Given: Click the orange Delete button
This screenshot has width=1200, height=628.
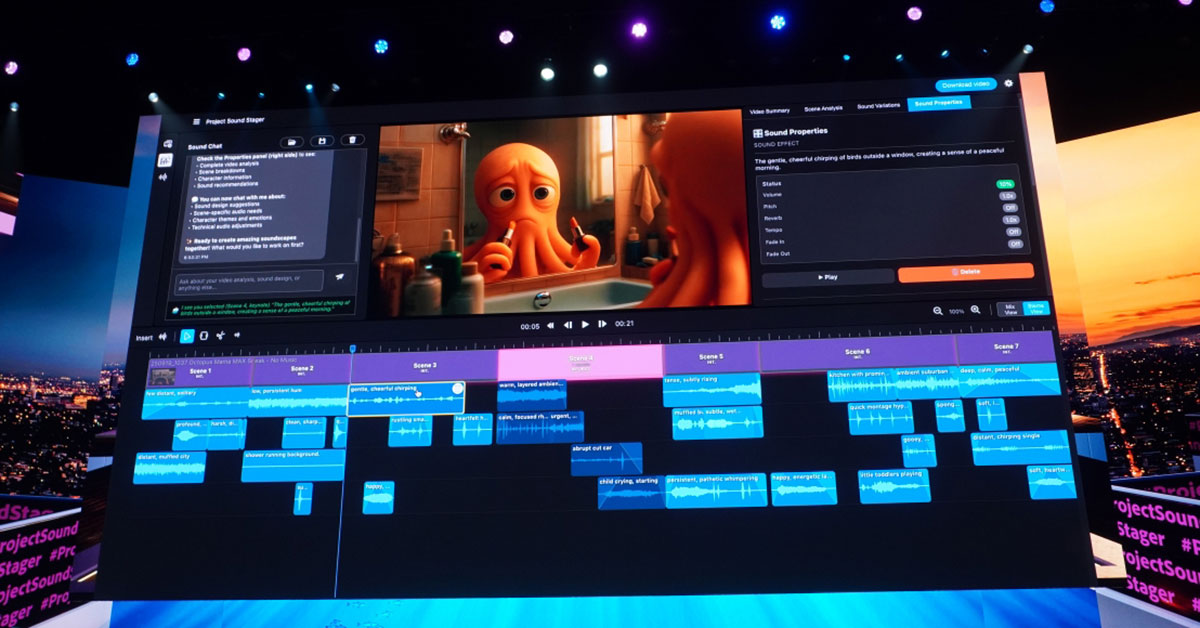Looking at the screenshot, I should point(965,273).
